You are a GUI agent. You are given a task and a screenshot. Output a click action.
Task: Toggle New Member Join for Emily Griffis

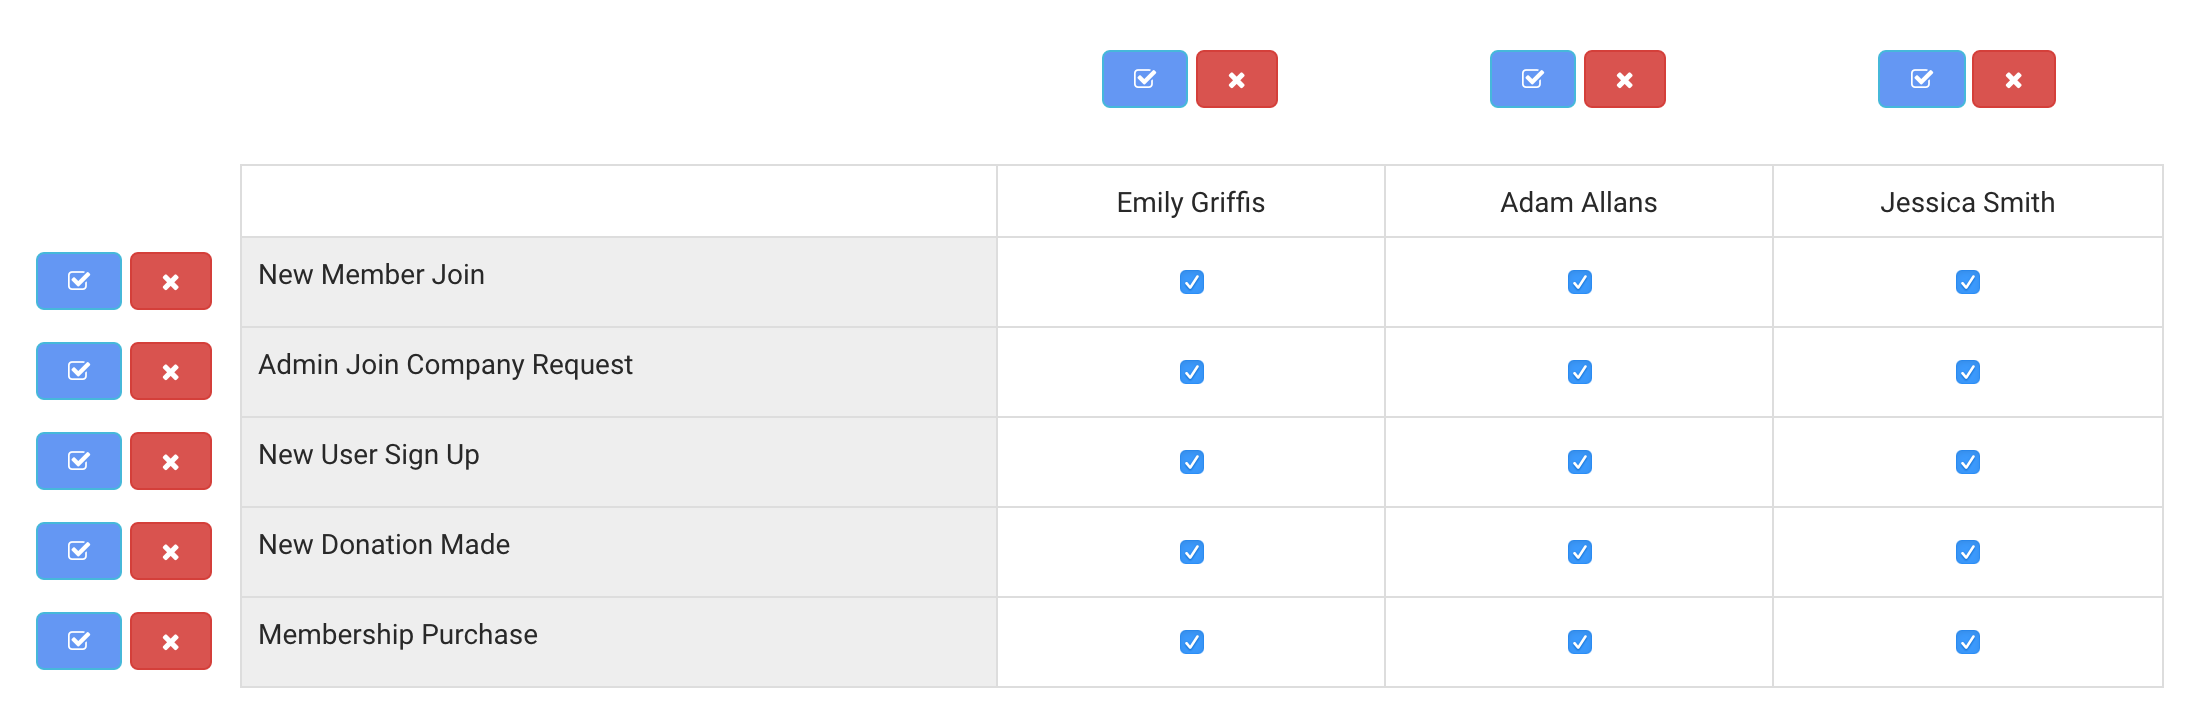tap(1191, 282)
